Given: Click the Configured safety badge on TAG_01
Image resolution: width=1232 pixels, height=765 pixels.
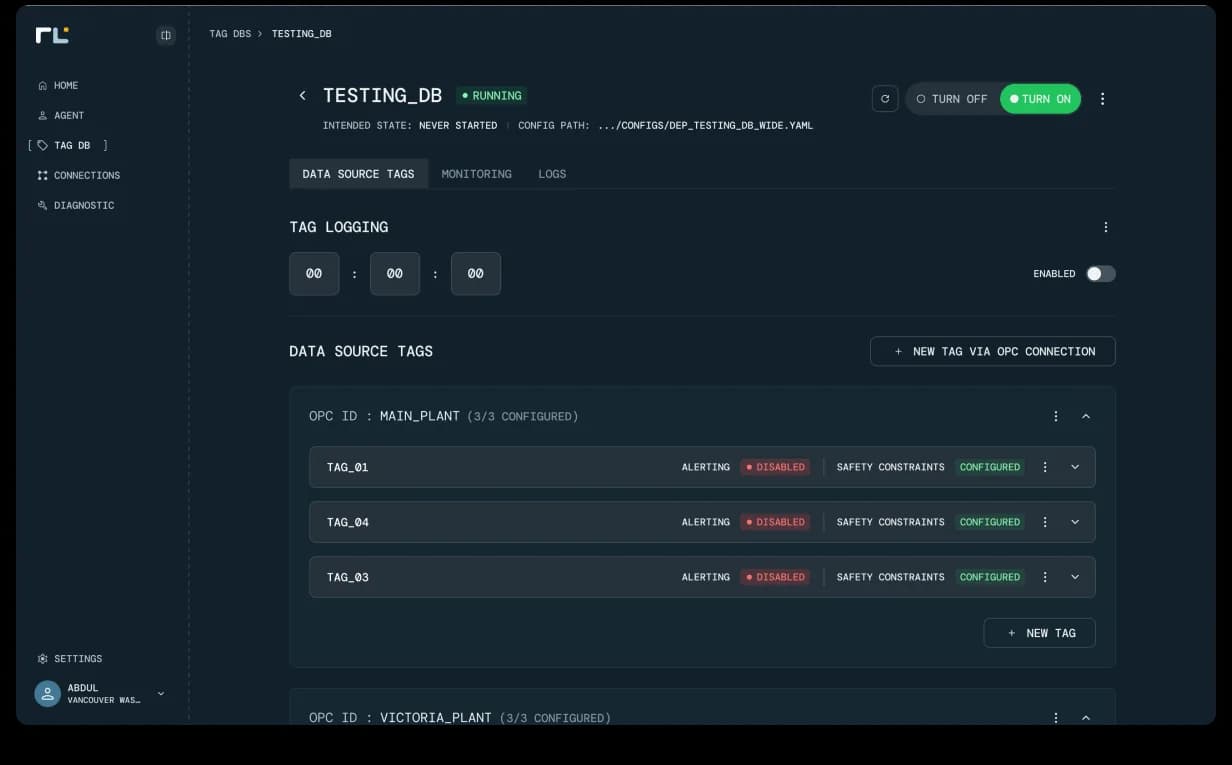Looking at the screenshot, I should (x=989, y=467).
